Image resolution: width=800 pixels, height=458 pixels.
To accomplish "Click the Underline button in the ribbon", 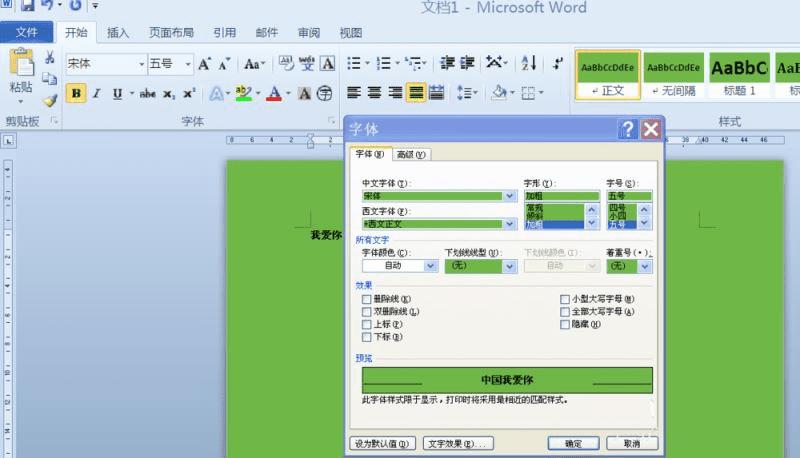I will coord(117,93).
